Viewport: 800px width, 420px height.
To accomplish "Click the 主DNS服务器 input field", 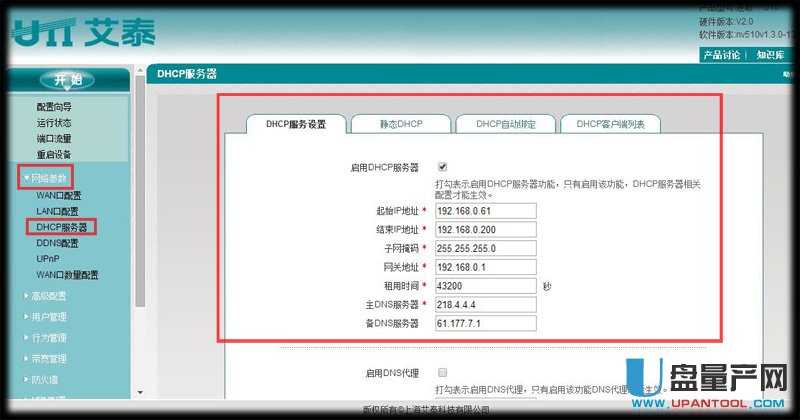I will point(486,304).
